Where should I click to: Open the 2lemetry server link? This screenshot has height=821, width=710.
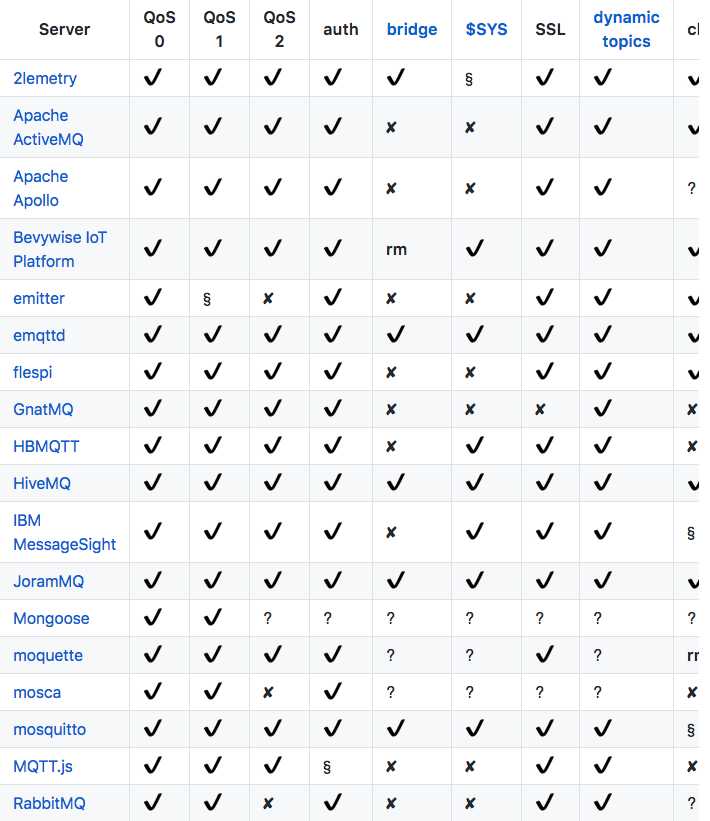[x=45, y=78]
